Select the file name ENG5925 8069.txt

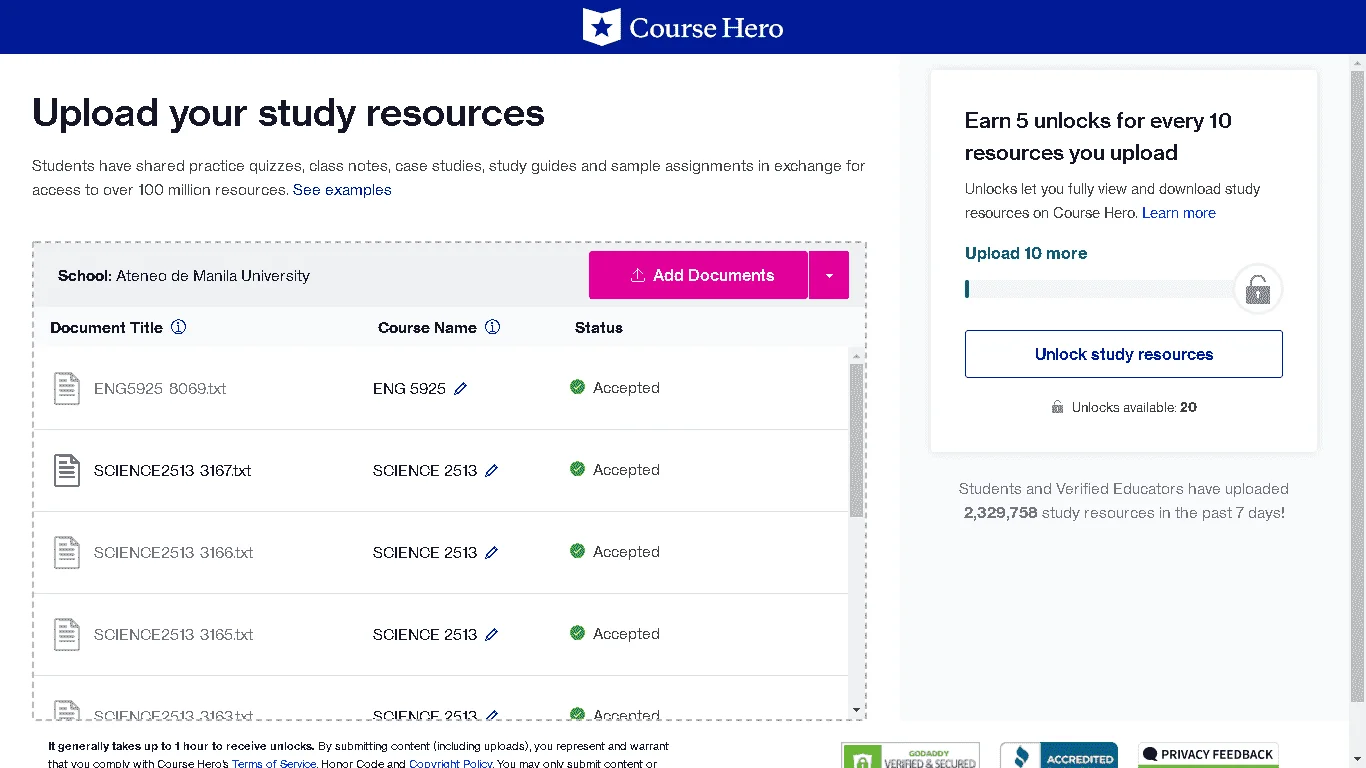(160, 388)
